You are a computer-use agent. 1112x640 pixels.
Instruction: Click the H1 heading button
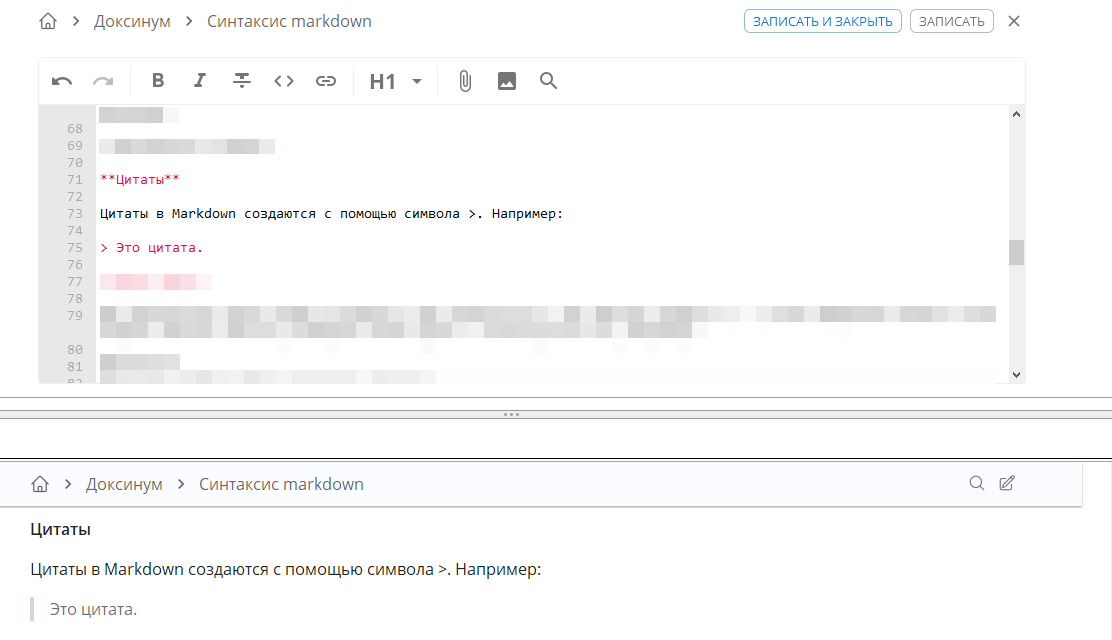point(383,82)
